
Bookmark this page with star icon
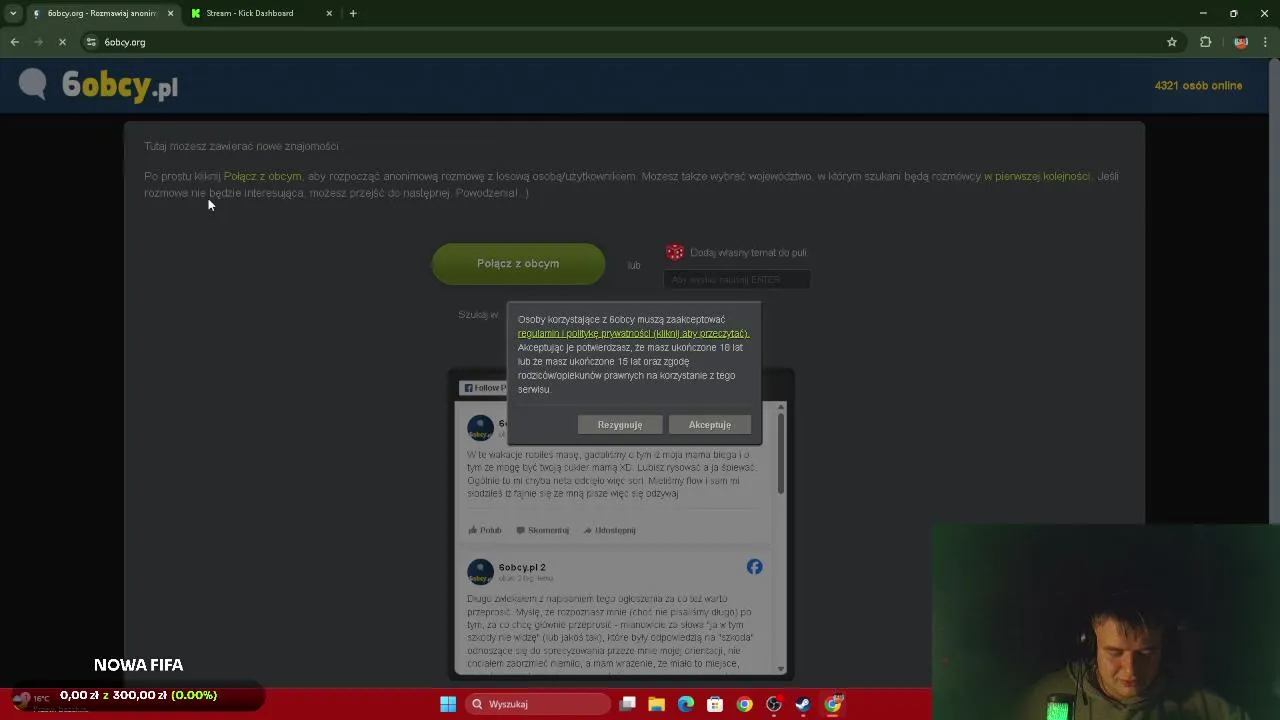[x=1172, y=42]
